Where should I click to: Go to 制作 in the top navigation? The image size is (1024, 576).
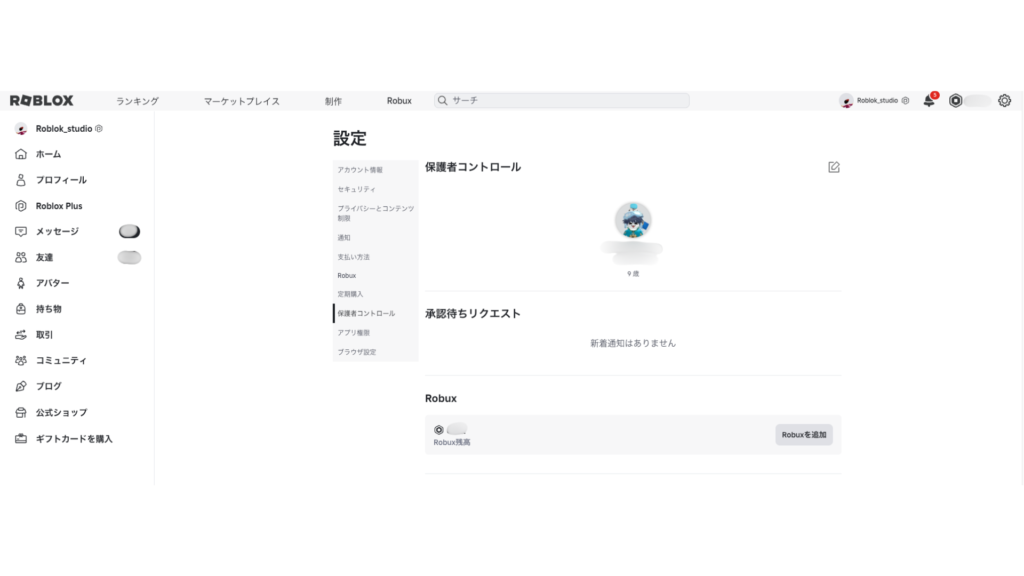[x=333, y=101]
